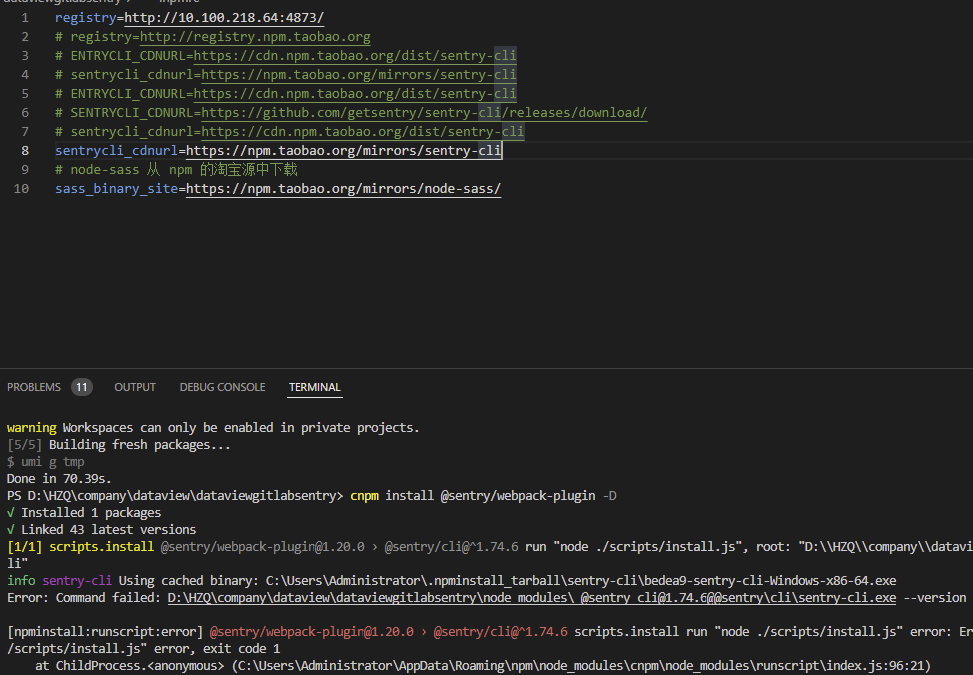
Task: Open the PROBLEMS panel
Action: coord(35,387)
